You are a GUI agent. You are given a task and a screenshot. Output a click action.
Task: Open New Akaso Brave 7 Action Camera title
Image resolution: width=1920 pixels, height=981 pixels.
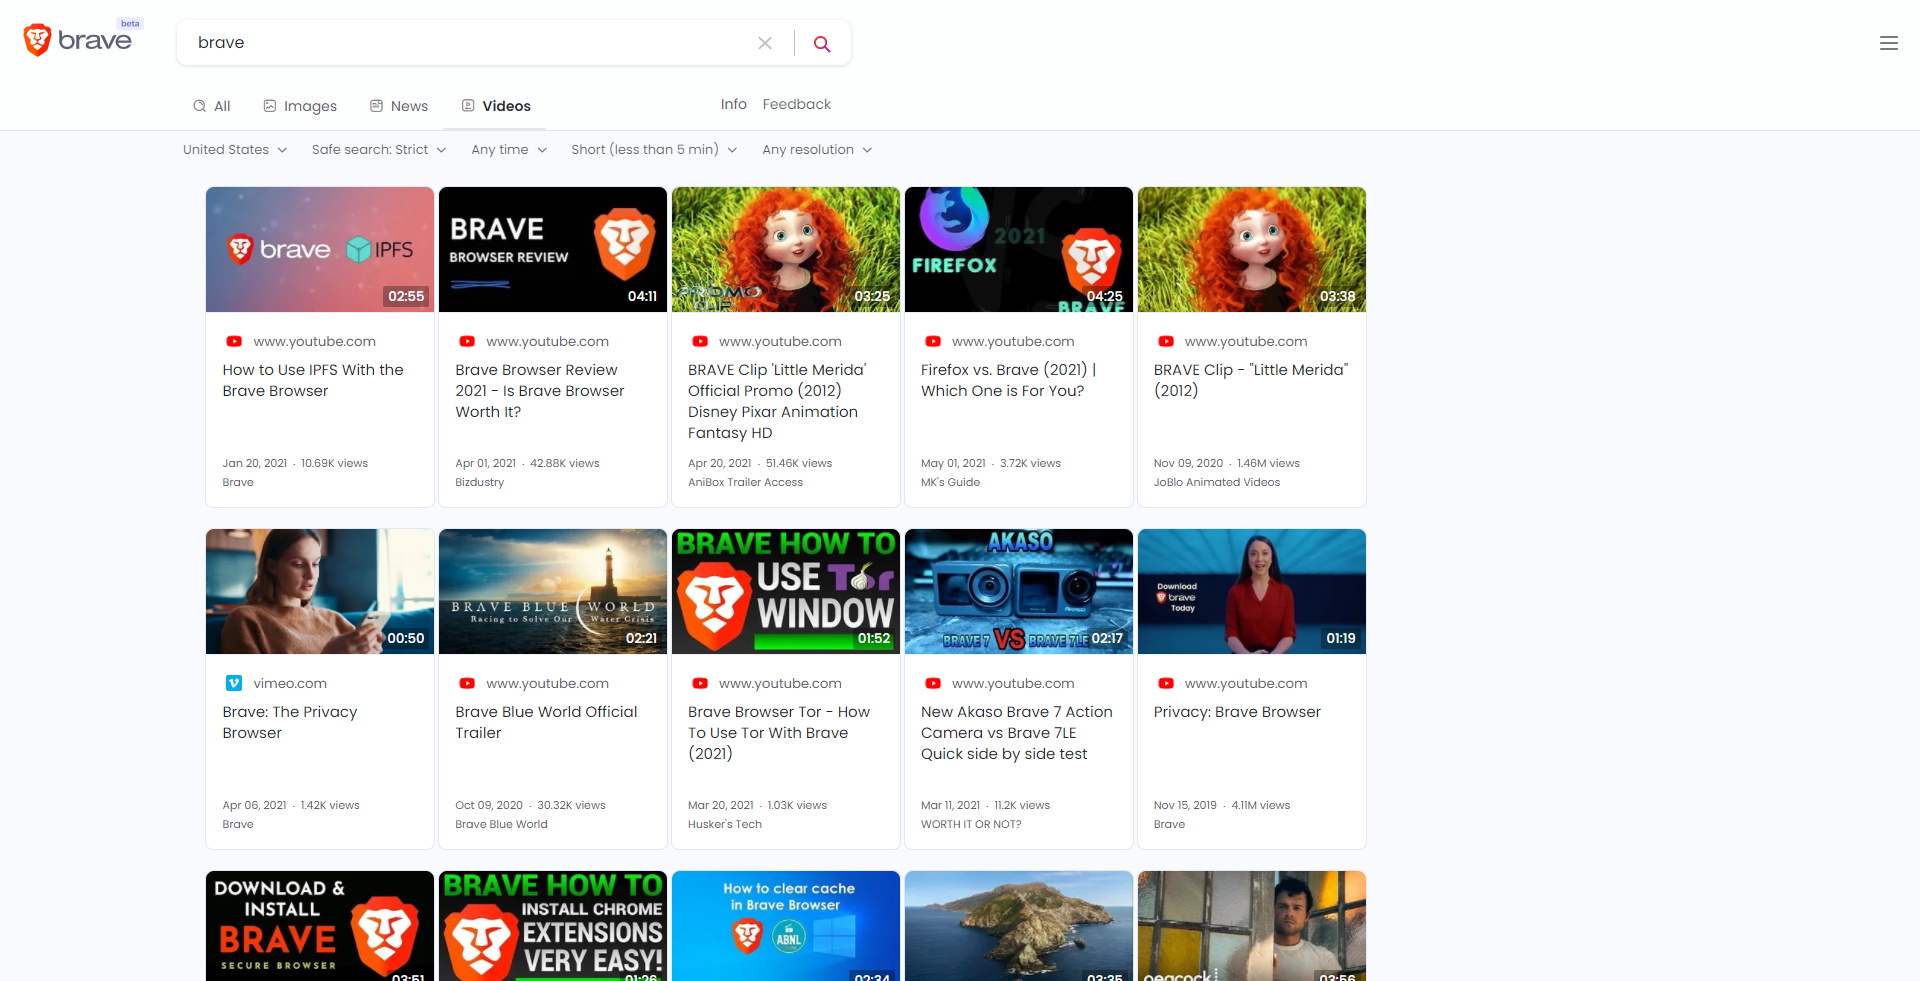coord(1017,733)
